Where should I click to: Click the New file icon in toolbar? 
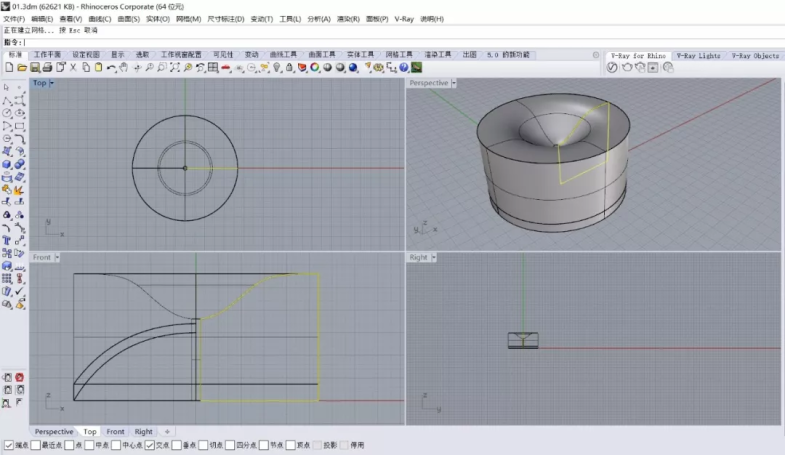coord(8,67)
